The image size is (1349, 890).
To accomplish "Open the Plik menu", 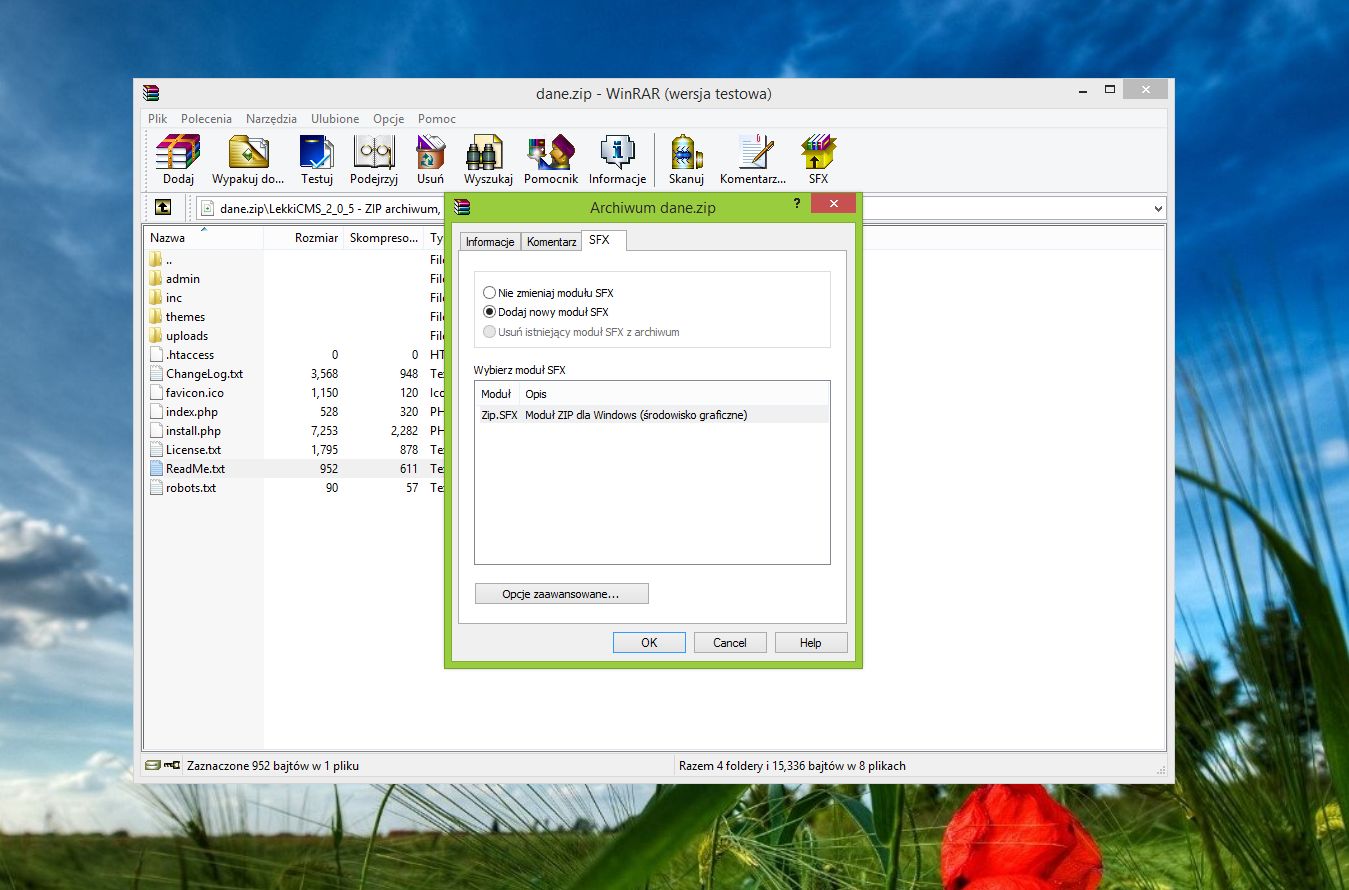I will 158,118.
